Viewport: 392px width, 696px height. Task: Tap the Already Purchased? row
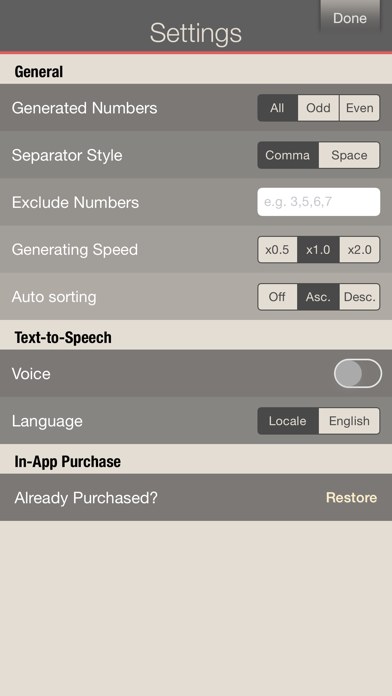(x=196, y=497)
